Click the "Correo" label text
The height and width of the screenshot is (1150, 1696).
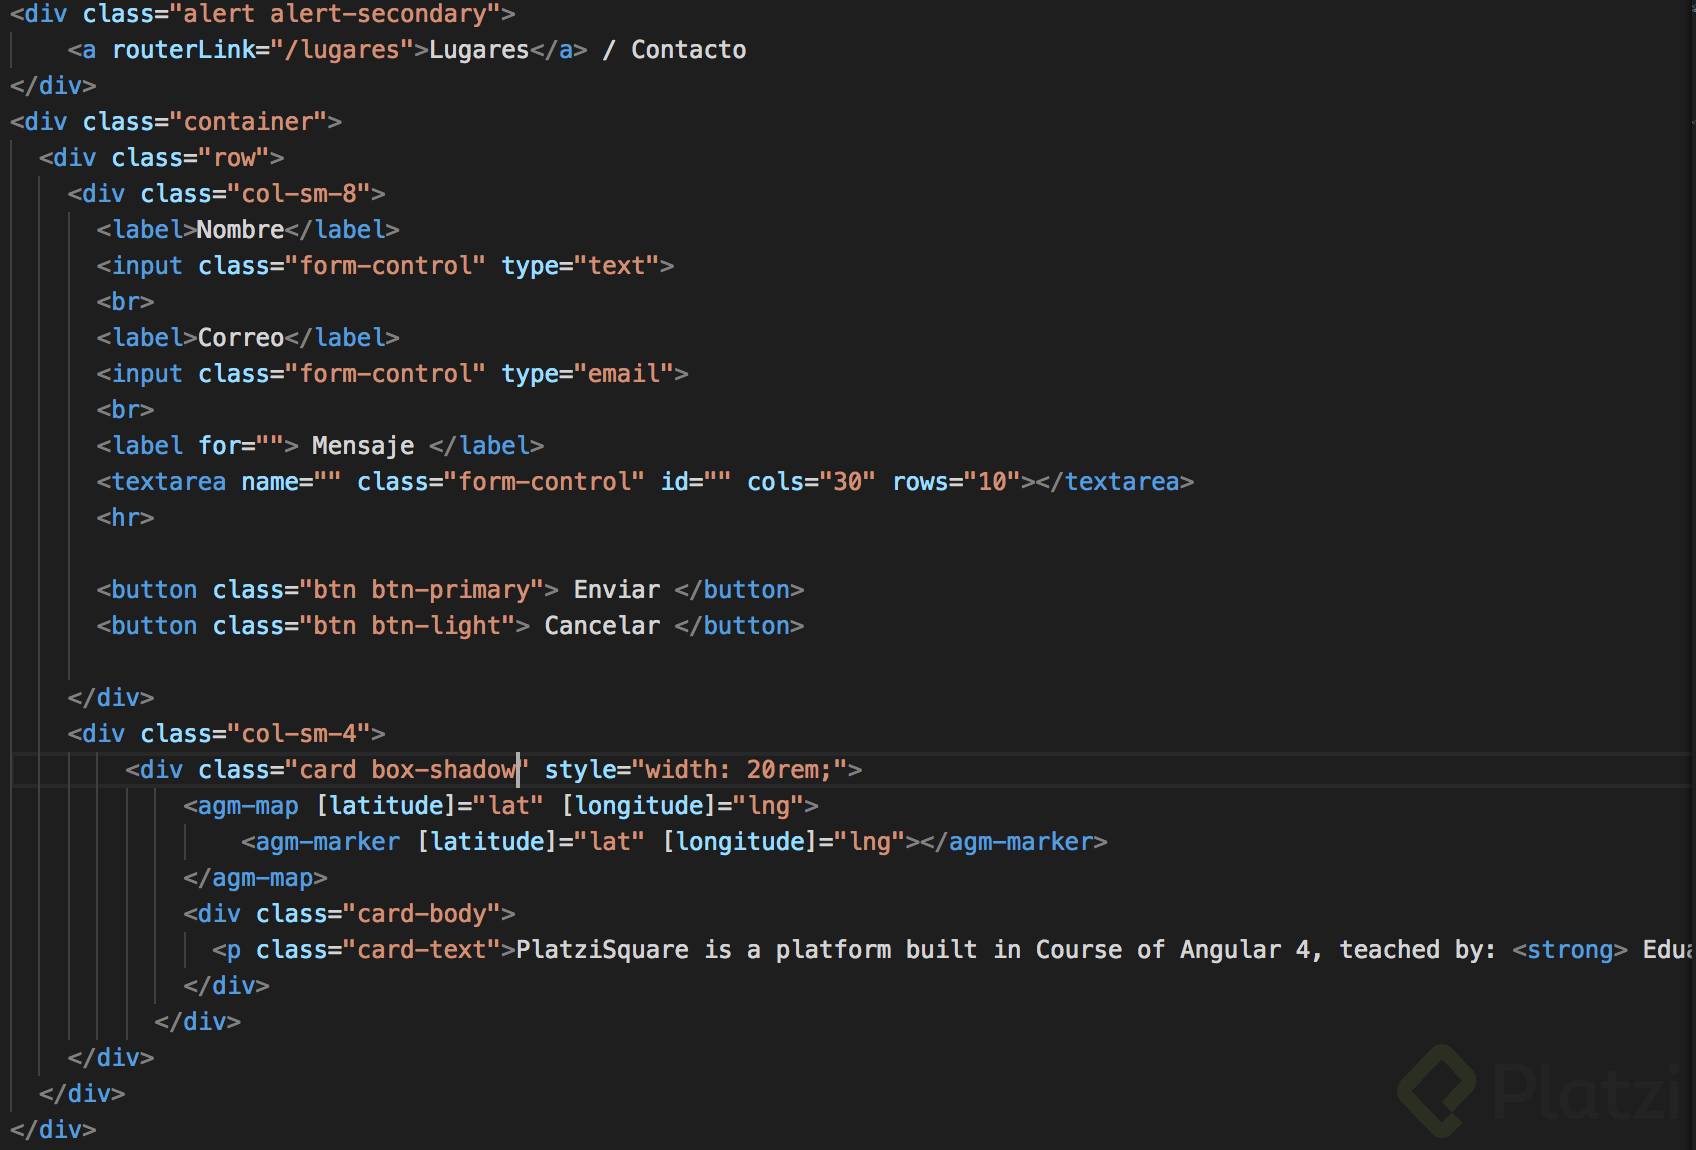[x=241, y=338]
